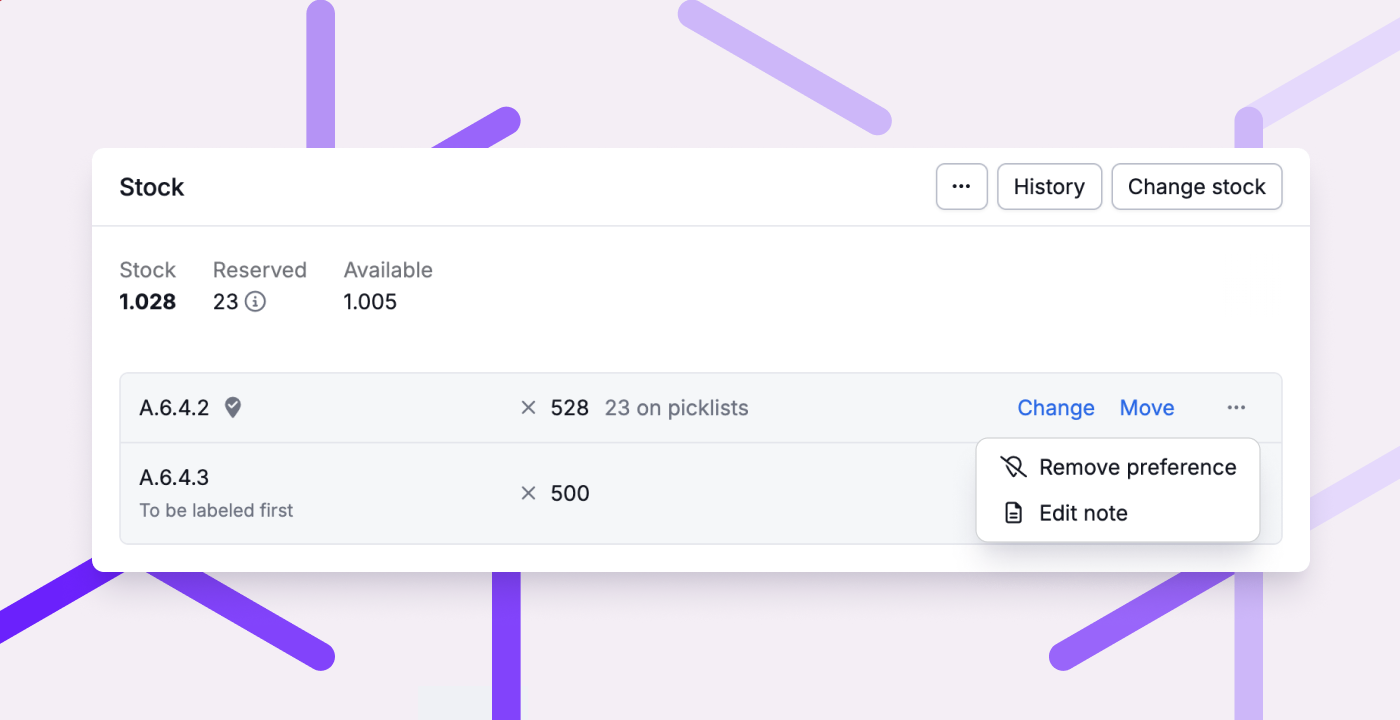1400x720 pixels.
Task: Click the bold total stock value 1.028
Action: point(148,302)
